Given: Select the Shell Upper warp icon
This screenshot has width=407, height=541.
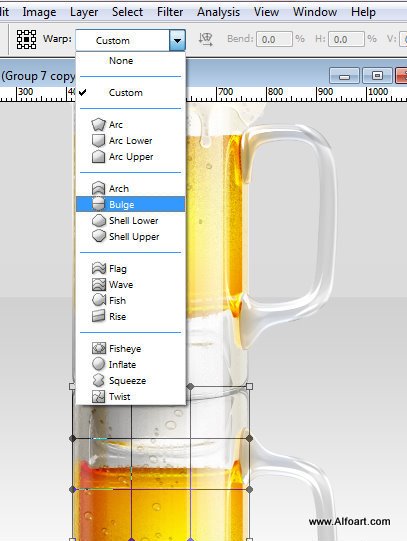Looking at the screenshot, I should [99, 236].
